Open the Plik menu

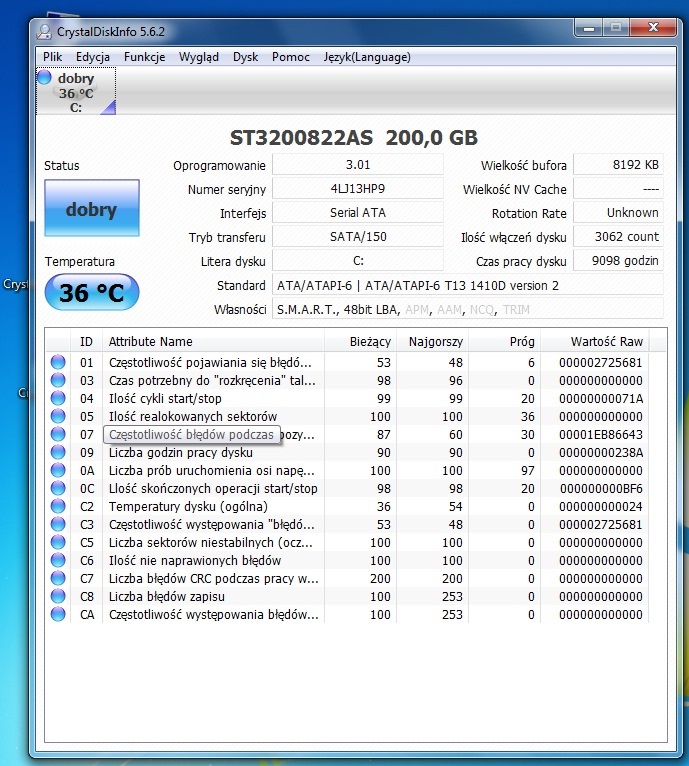click(52, 57)
